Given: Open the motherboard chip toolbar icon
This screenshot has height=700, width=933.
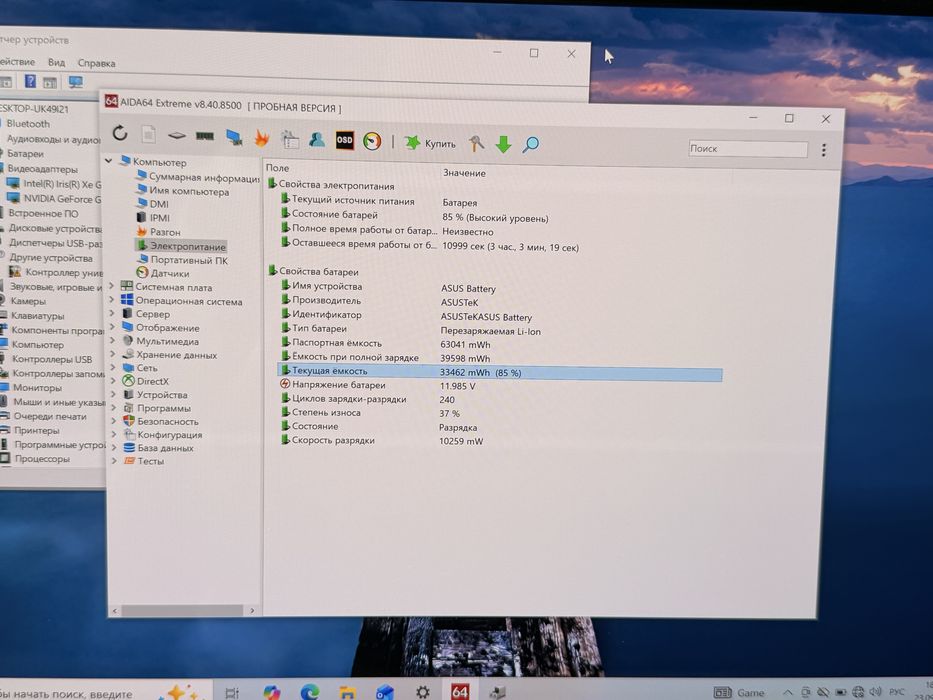Looking at the screenshot, I should click(x=177, y=136).
